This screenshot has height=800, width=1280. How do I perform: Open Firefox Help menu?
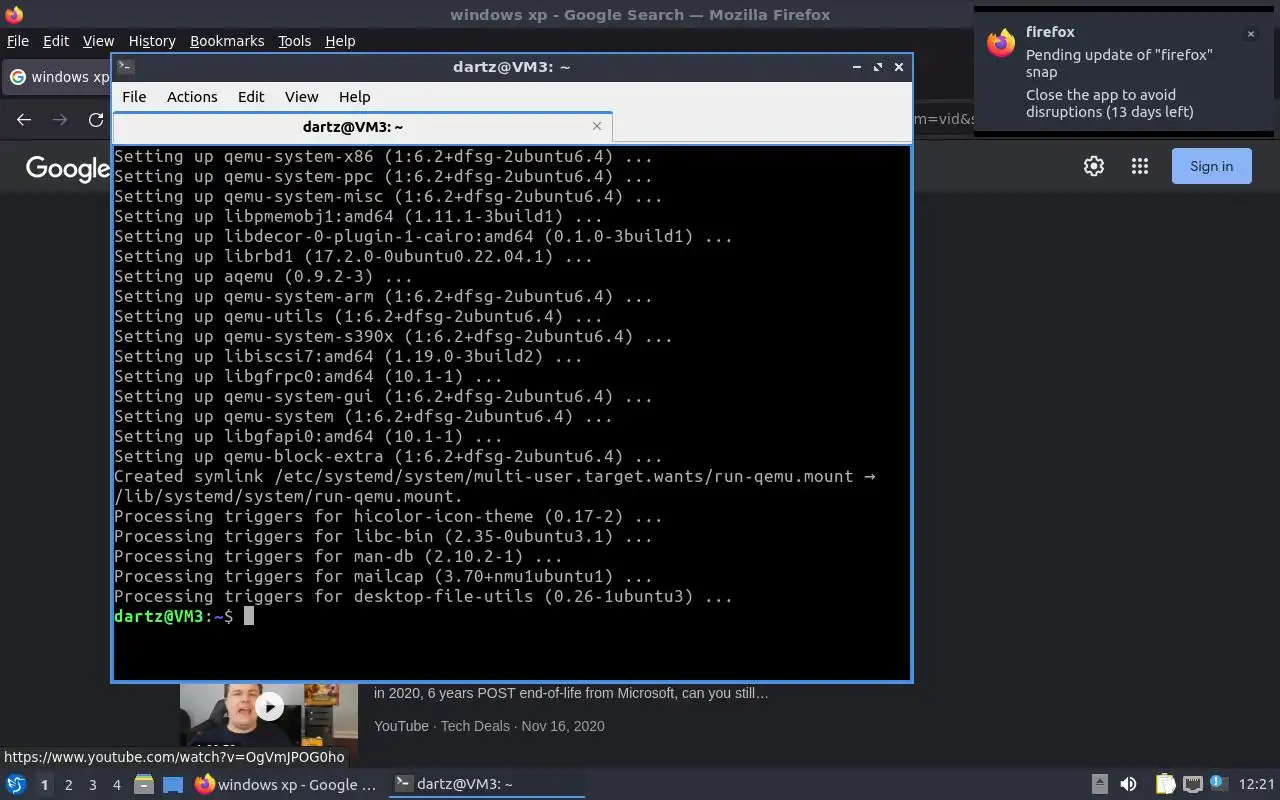[340, 41]
